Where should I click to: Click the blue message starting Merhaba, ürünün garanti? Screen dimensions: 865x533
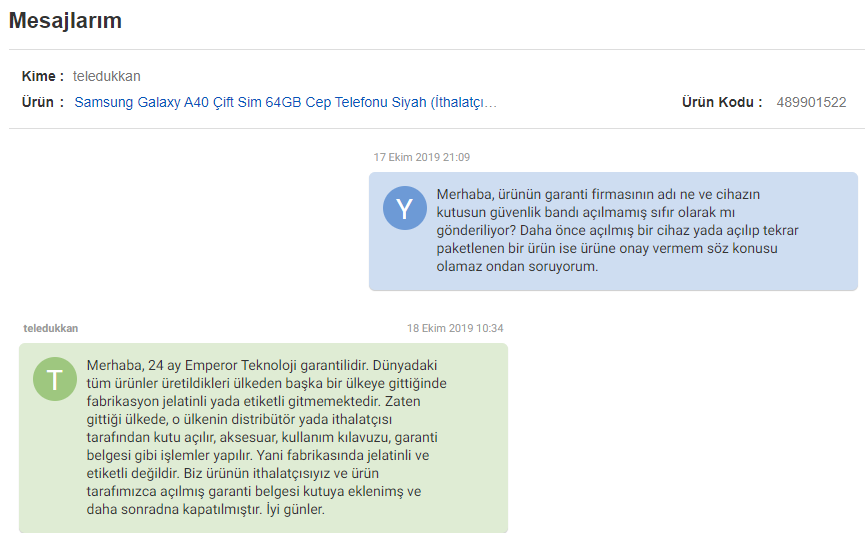click(613, 231)
